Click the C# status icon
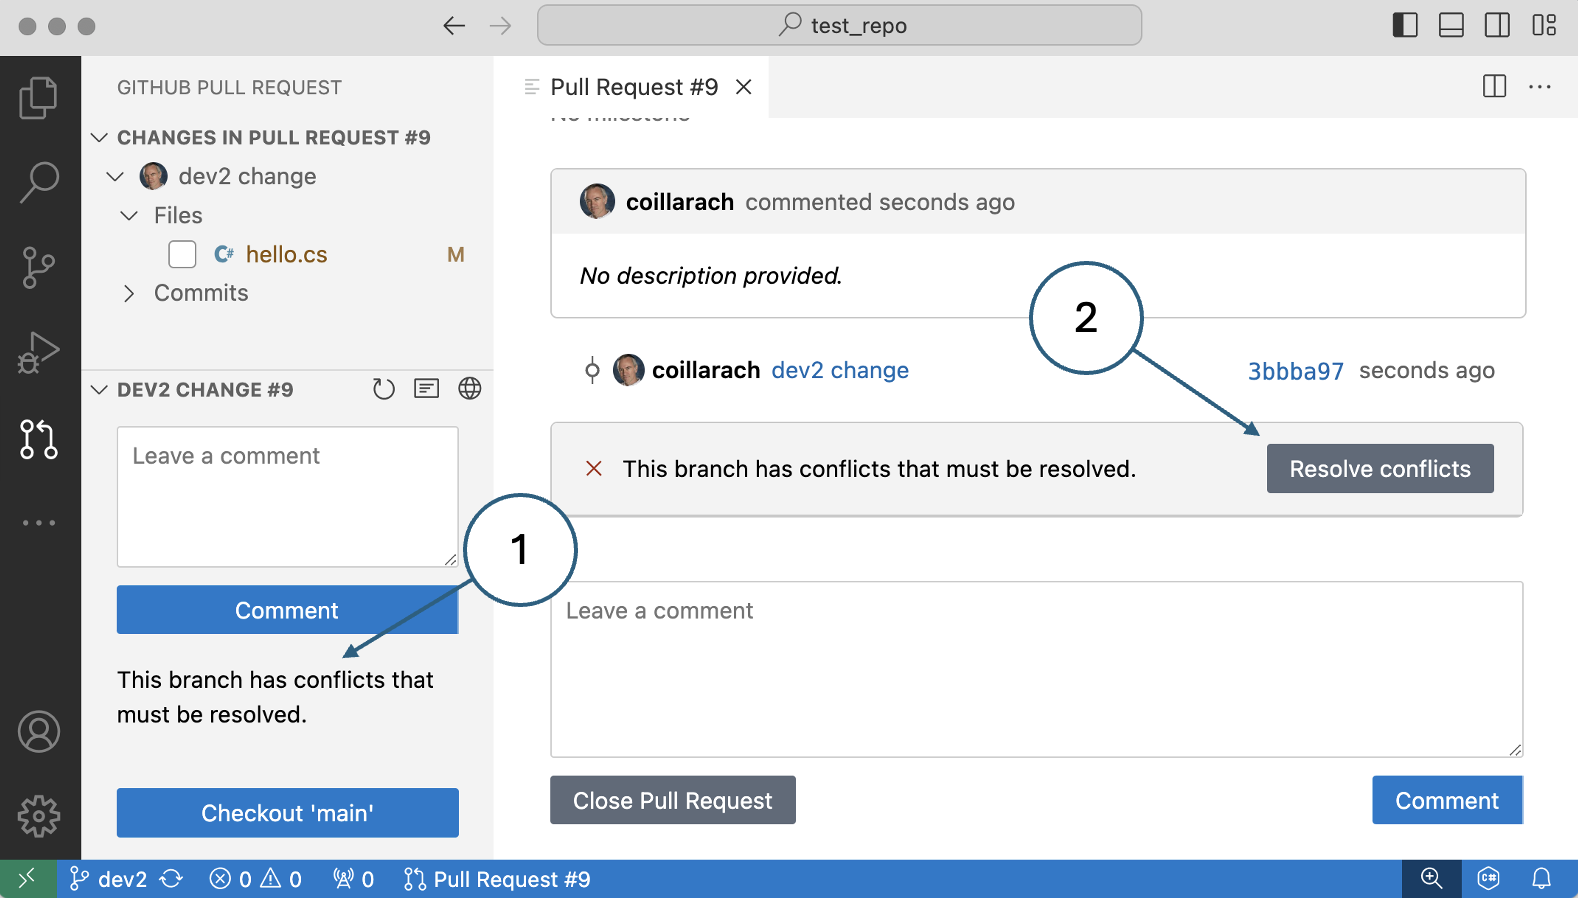Screen dimensions: 1578x898 [1488, 879]
